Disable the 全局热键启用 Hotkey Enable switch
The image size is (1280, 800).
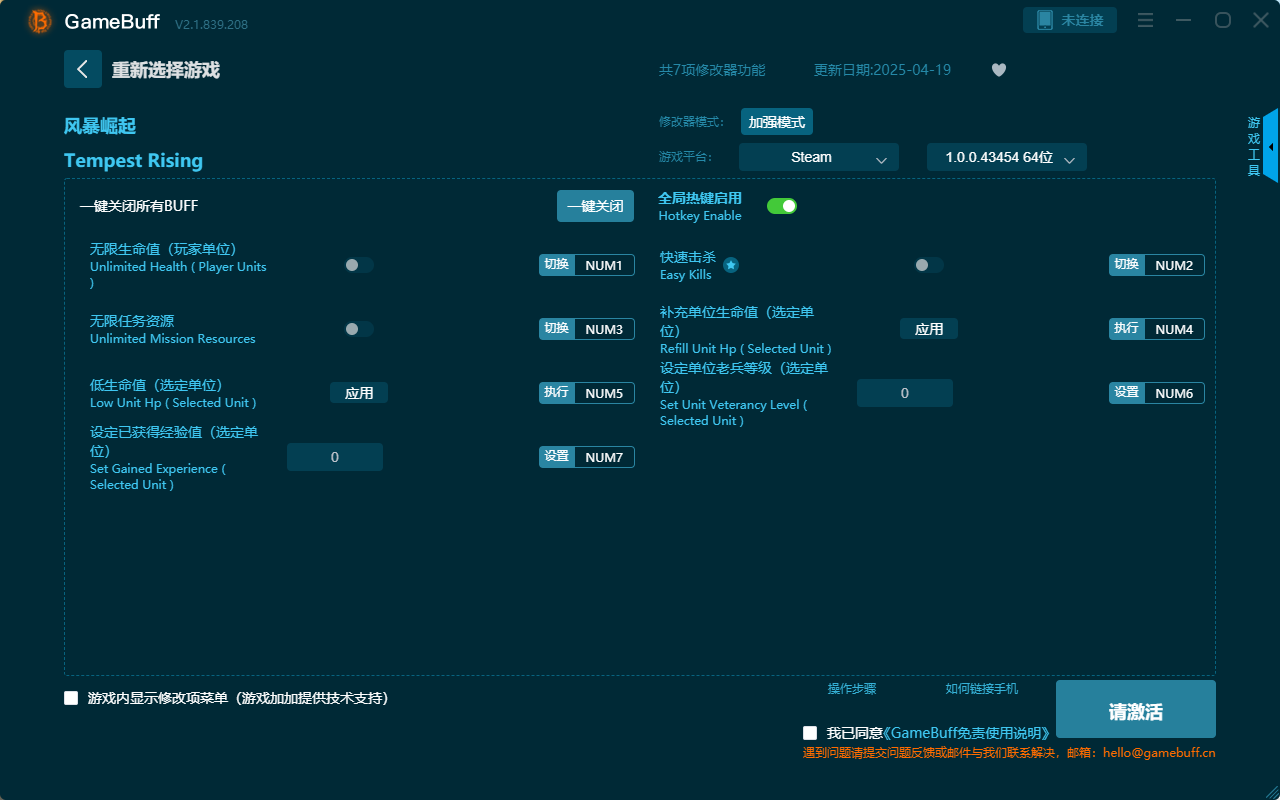pyautogui.click(x=782, y=205)
